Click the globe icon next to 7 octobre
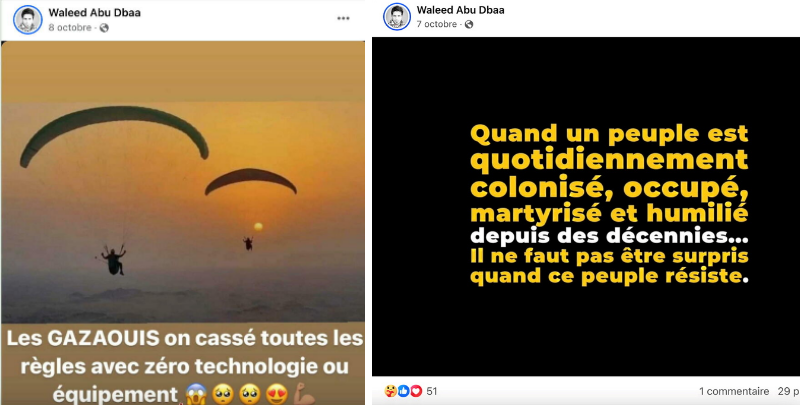800x405 pixels. coord(468,24)
